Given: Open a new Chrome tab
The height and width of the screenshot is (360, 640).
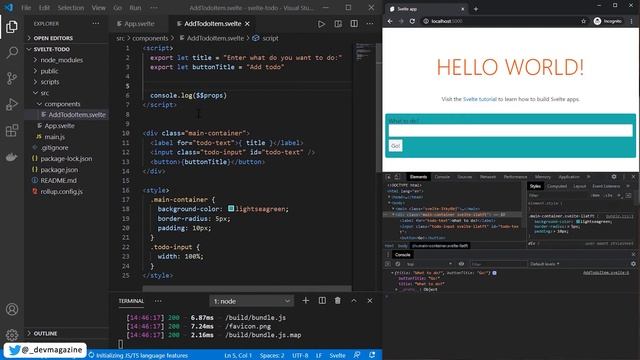Looking at the screenshot, I should click(x=476, y=9).
